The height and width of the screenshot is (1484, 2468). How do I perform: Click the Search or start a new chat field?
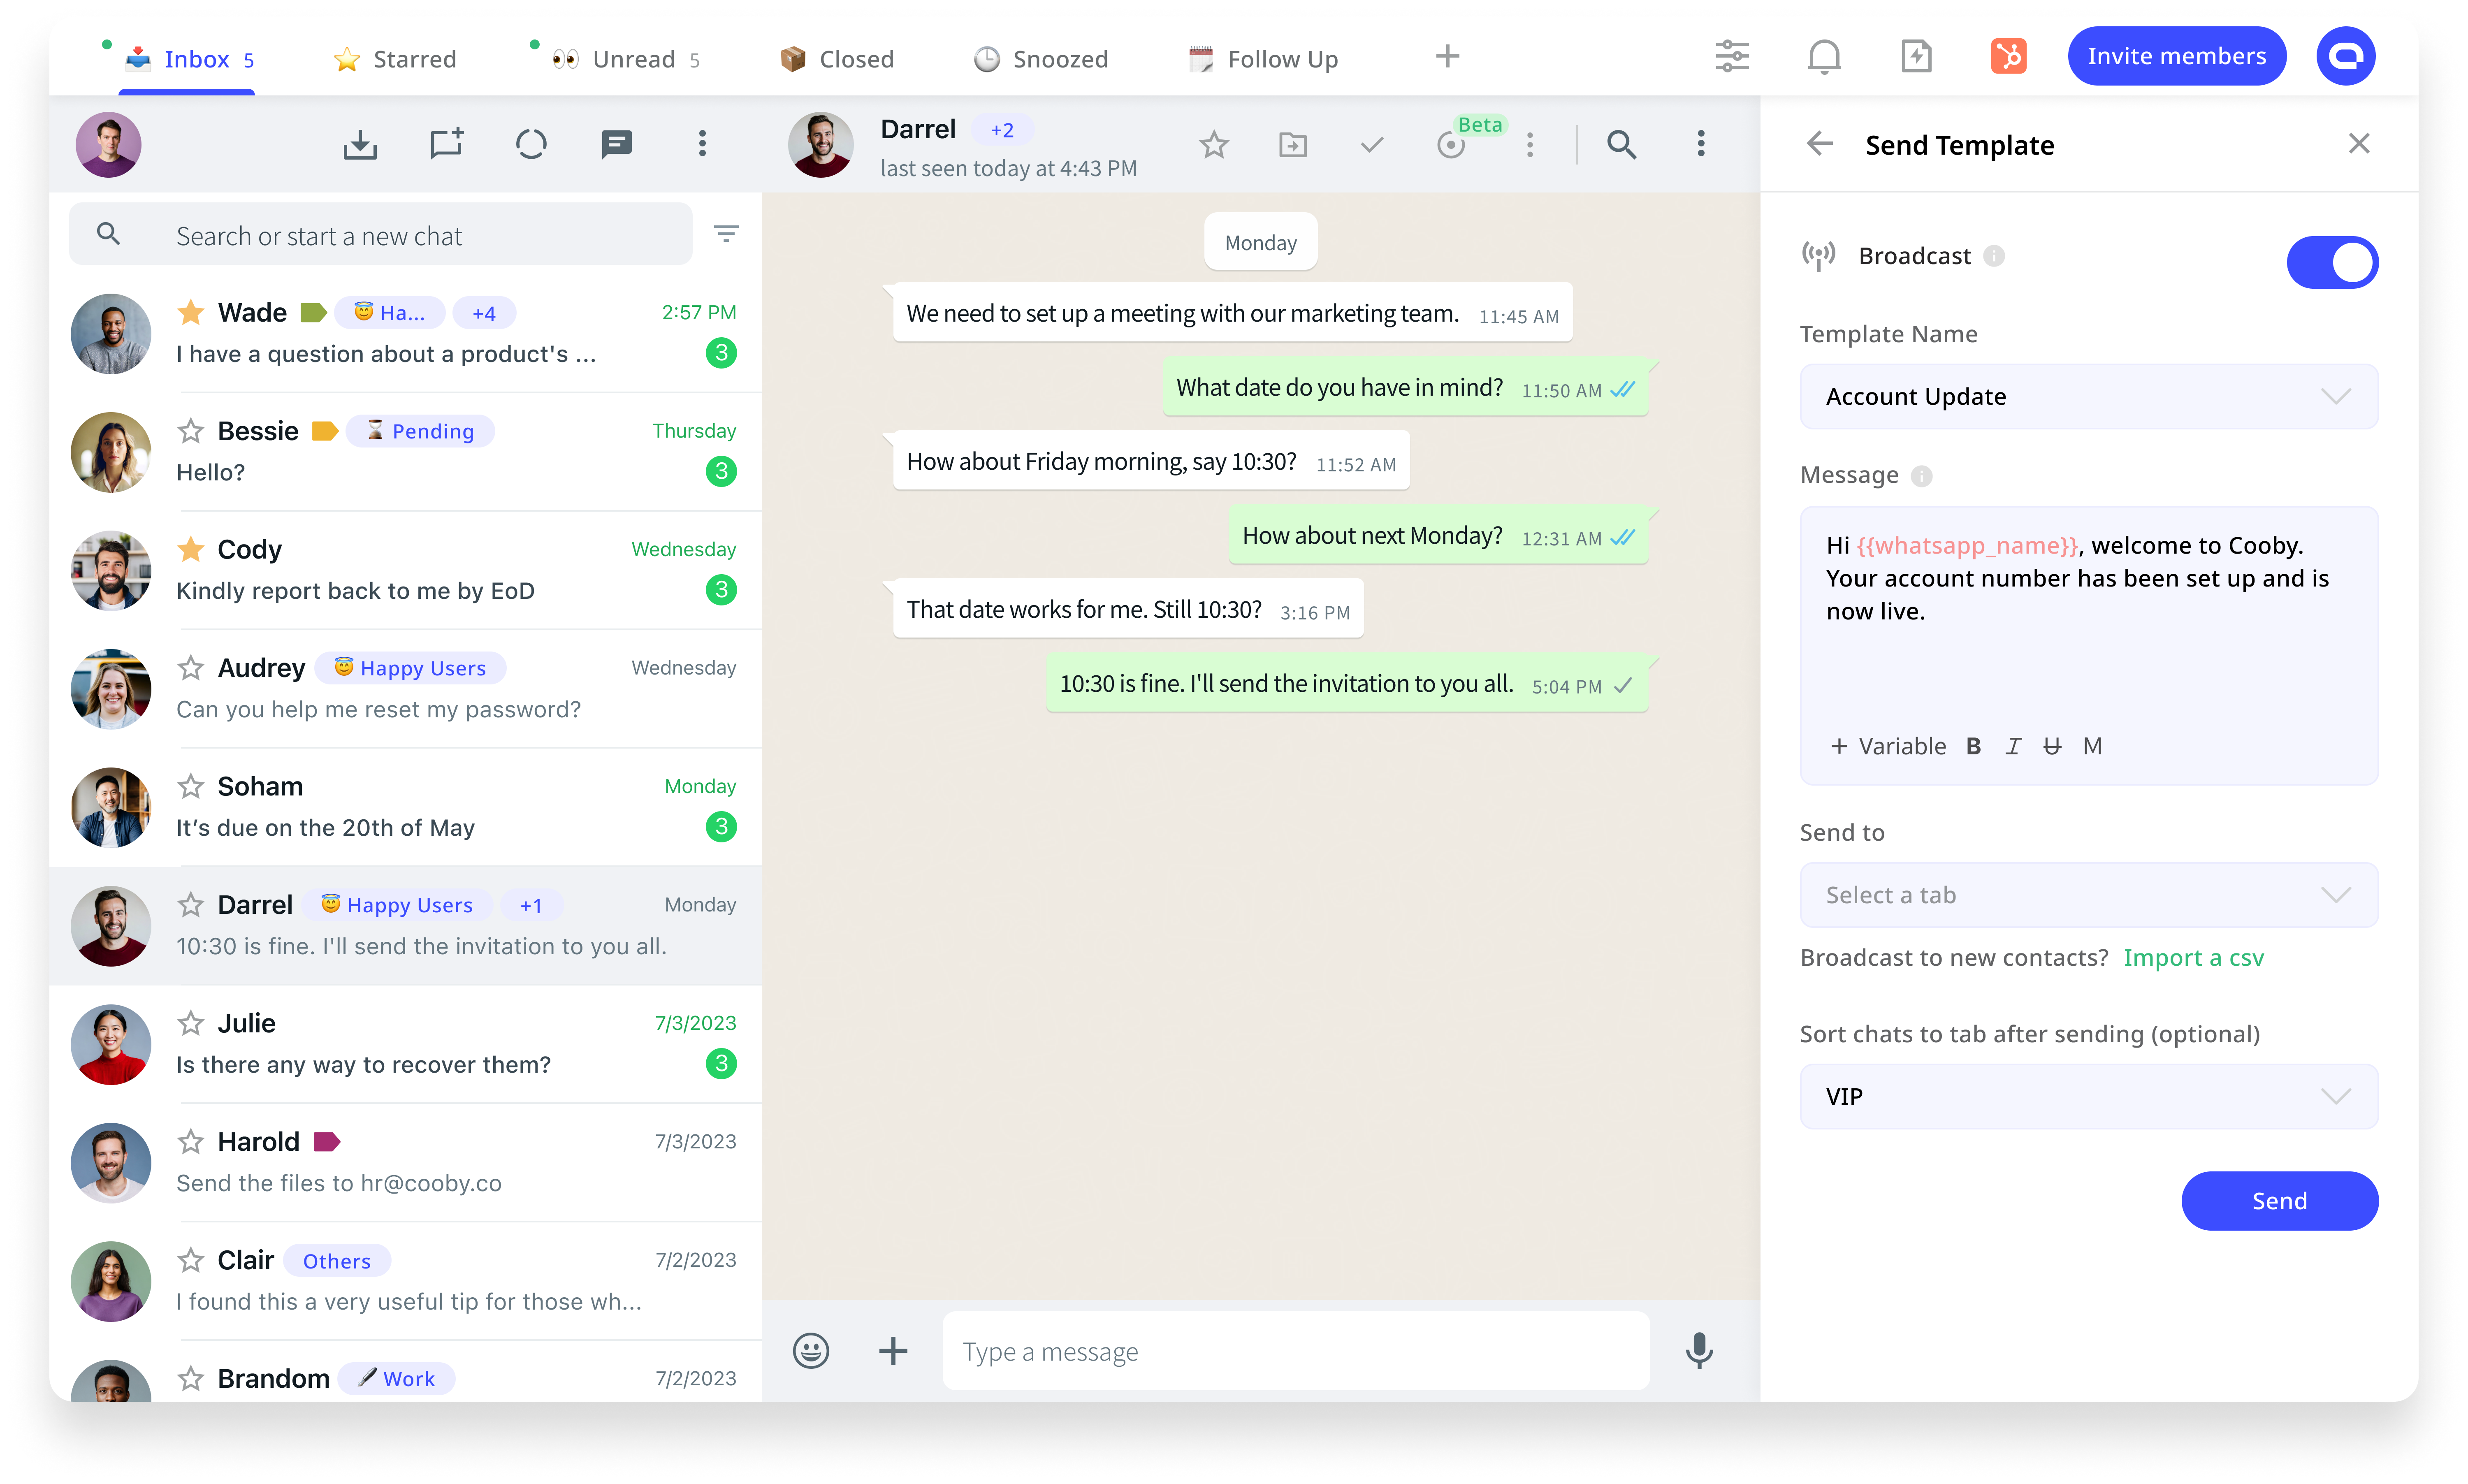[380, 234]
